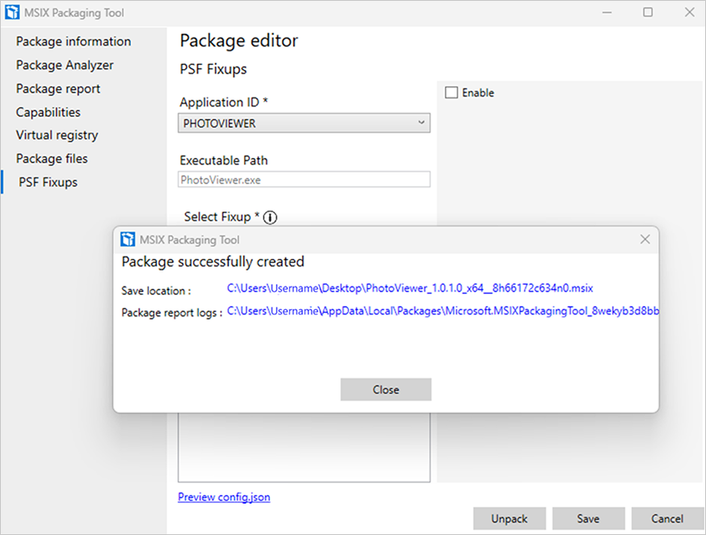Click the Executable Path field
This screenshot has width=706, height=535.
304,180
